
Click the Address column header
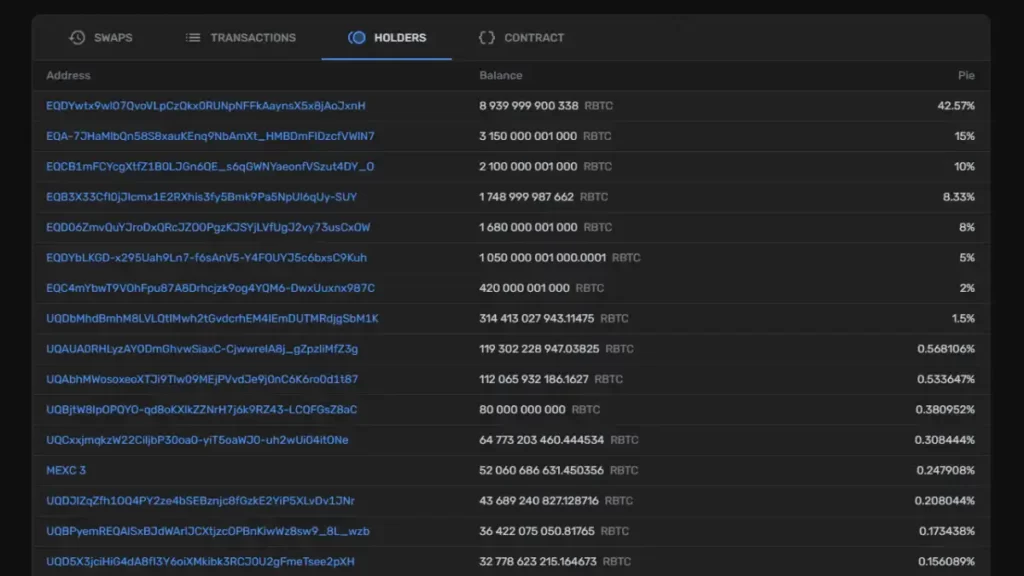[x=68, y=75]
